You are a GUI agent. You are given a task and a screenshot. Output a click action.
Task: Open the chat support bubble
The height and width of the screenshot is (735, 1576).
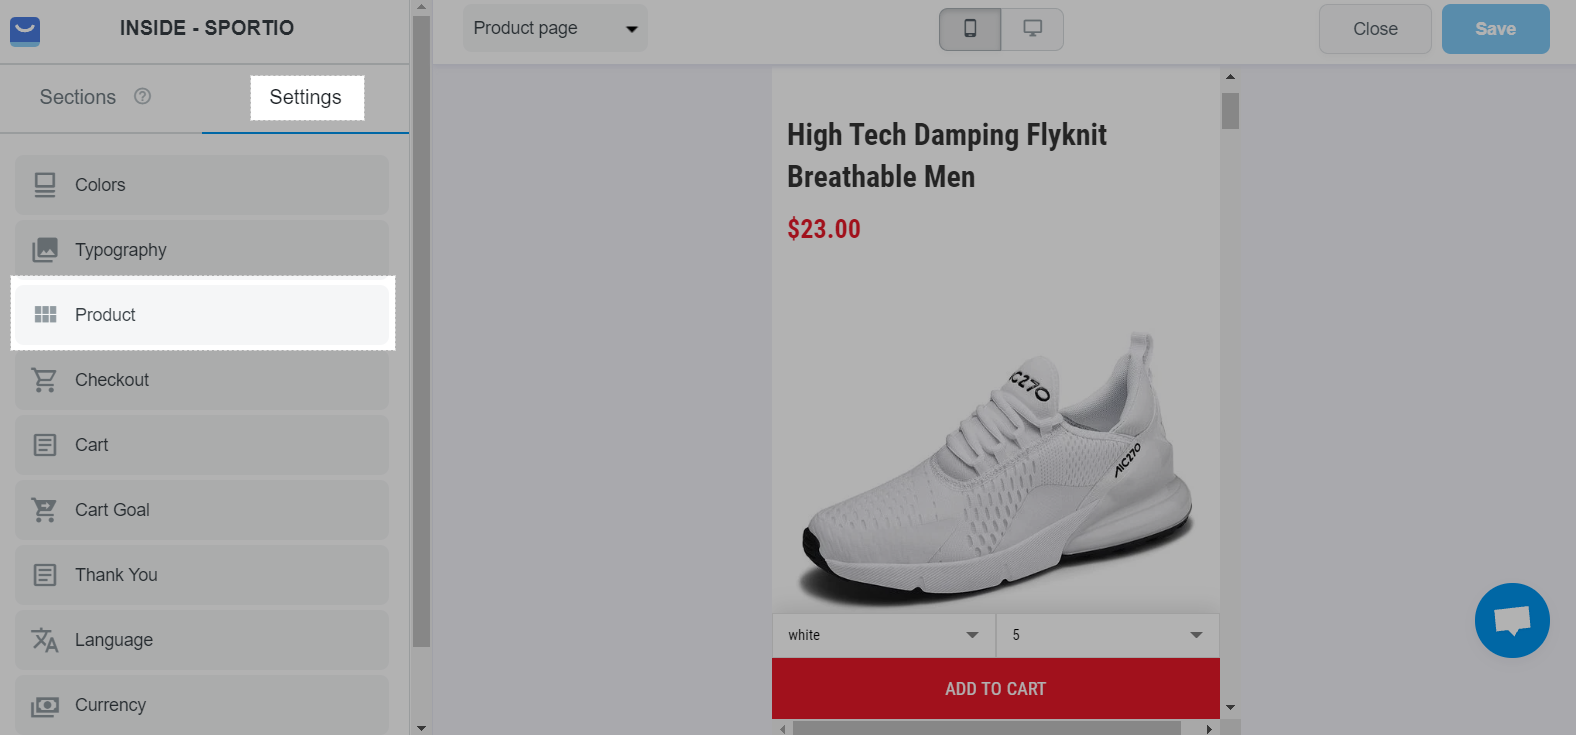(x=1512, y=620)
